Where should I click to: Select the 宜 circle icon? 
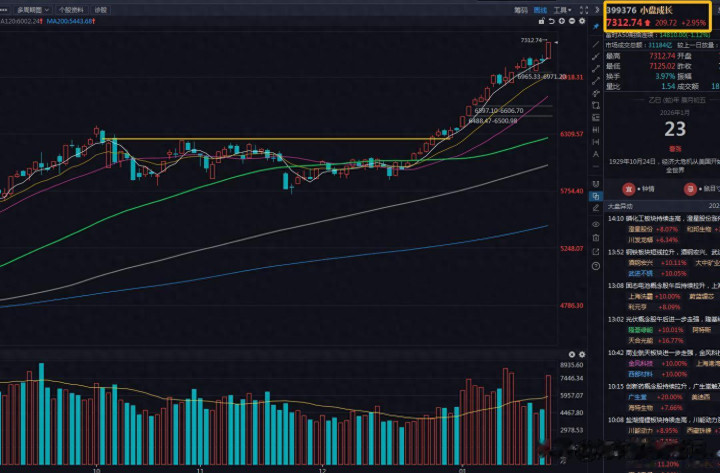[627, 187]
